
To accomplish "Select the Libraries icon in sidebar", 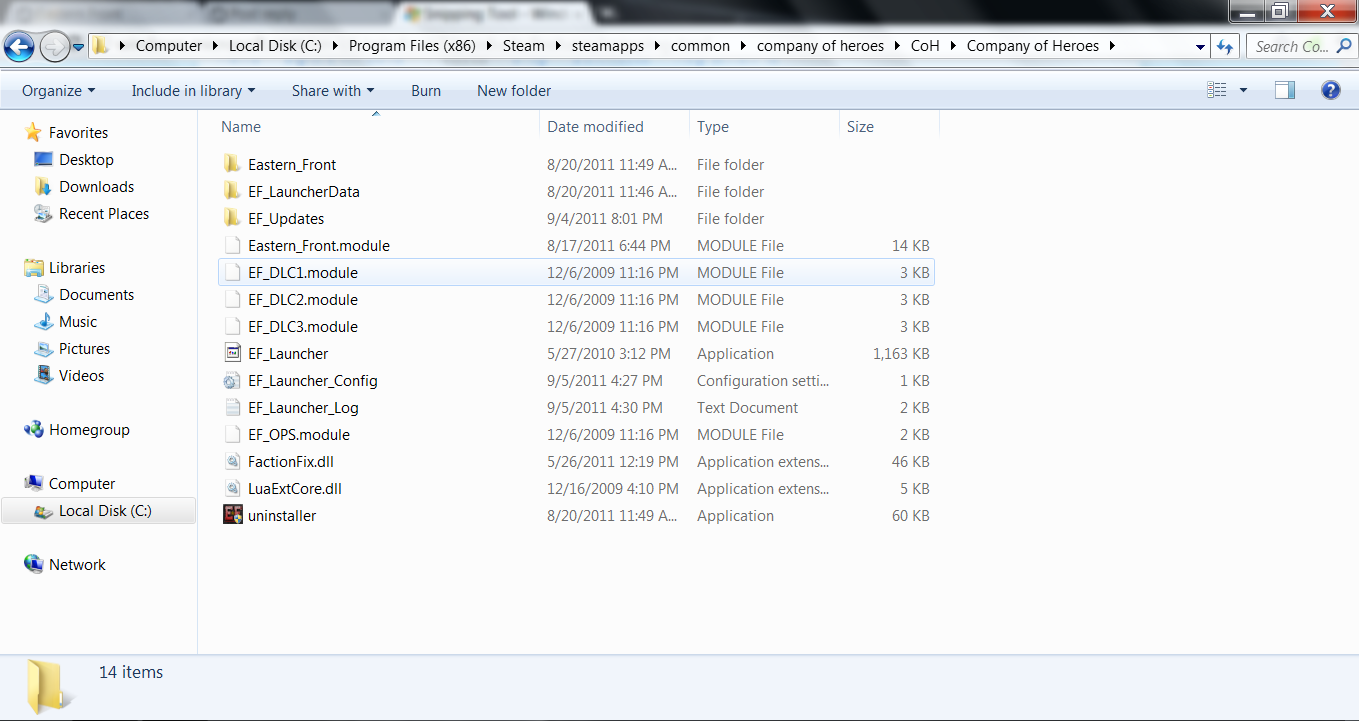I will click(34, 267).
